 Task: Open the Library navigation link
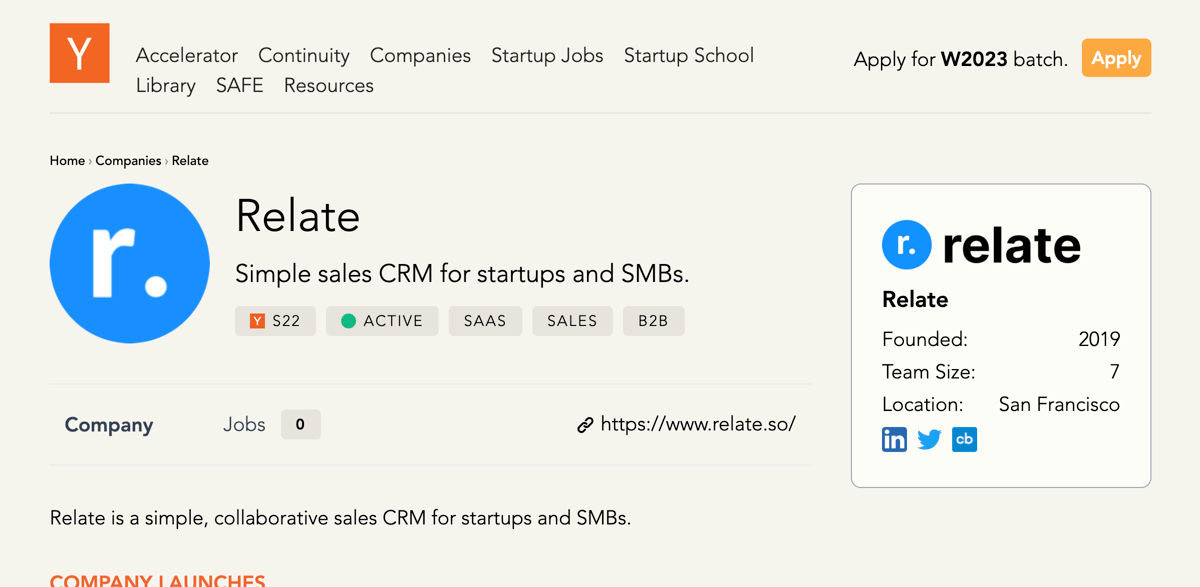(x=166, y=85)
